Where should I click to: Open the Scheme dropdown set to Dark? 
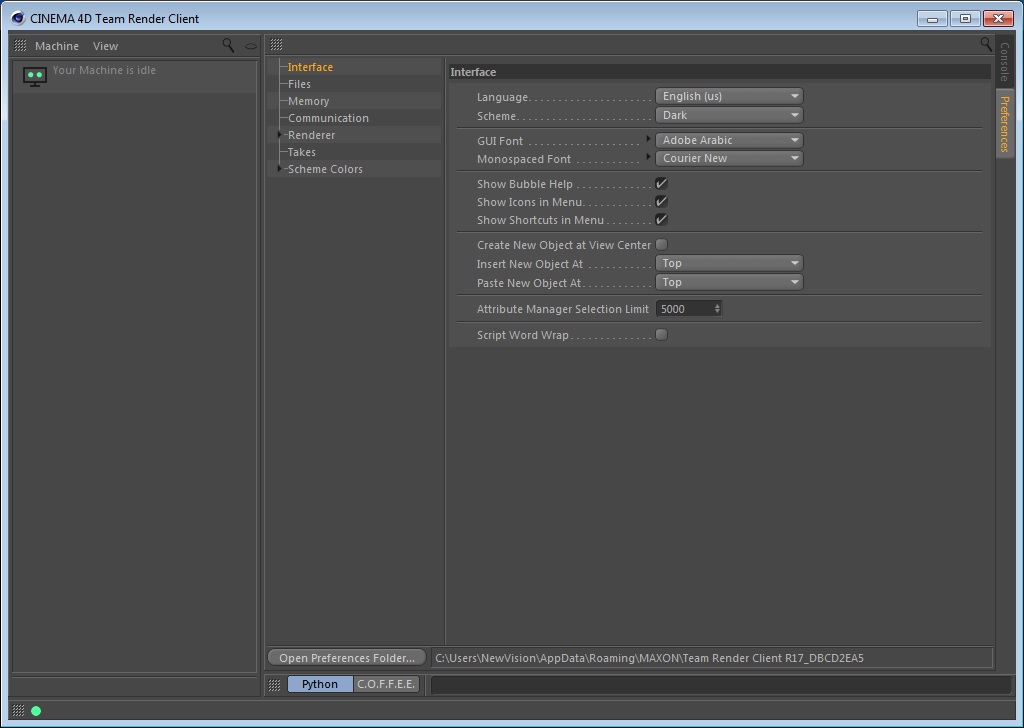(x=729, y=115)
